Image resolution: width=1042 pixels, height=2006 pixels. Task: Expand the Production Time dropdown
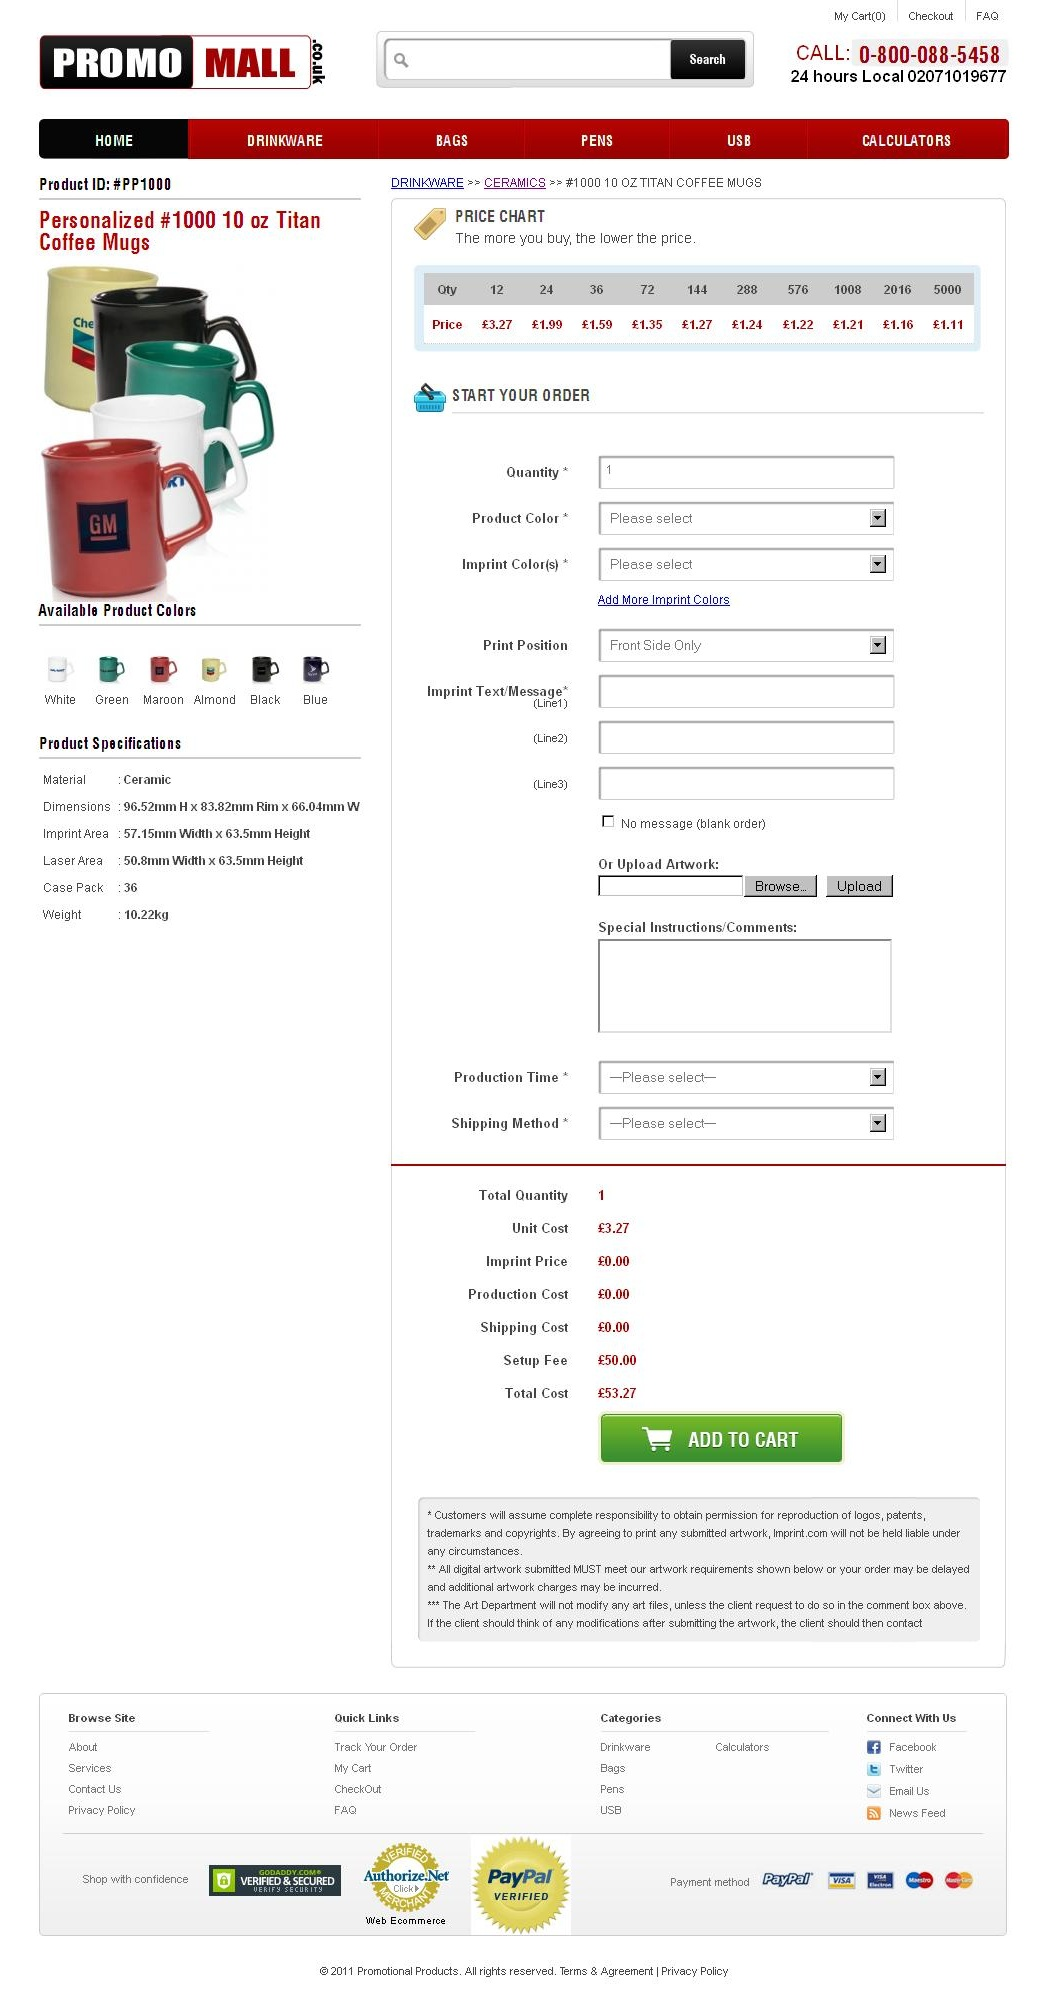(x=746, y=1077)
